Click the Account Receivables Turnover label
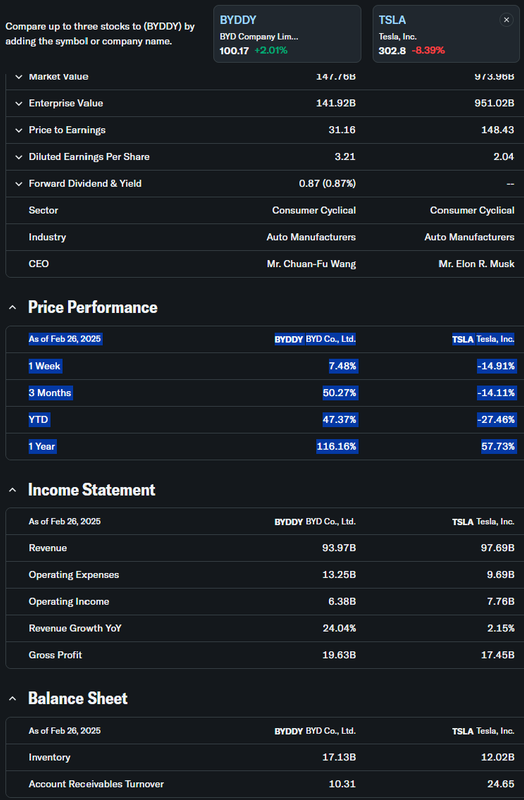Image resolution: width=524 pixels, height=800 pixels. 96,784
